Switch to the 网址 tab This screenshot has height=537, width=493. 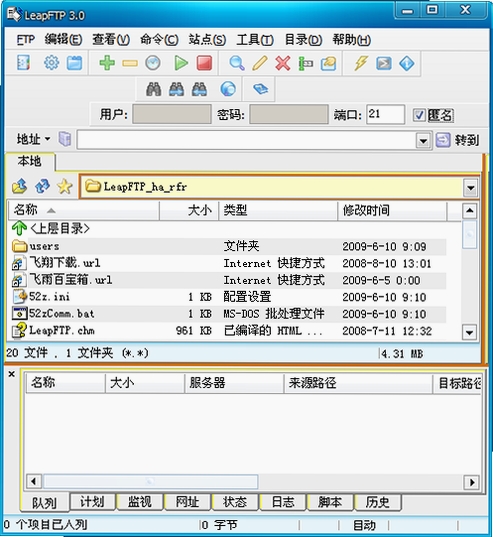[187, 502]
